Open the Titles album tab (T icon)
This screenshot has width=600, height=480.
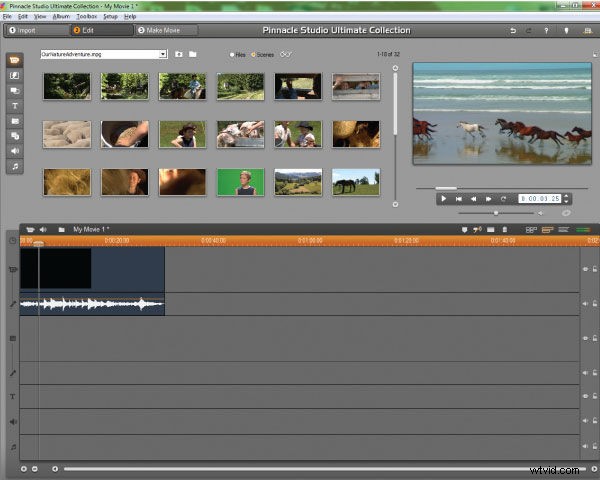(x=15, y=106)
